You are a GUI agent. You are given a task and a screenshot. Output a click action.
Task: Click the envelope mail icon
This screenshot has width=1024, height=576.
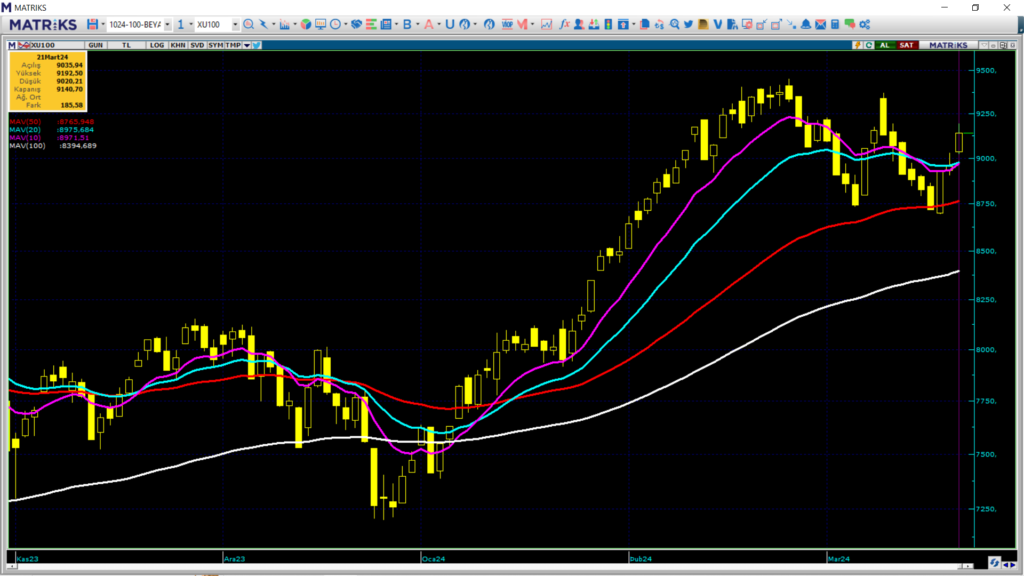[x=818, y=24]
